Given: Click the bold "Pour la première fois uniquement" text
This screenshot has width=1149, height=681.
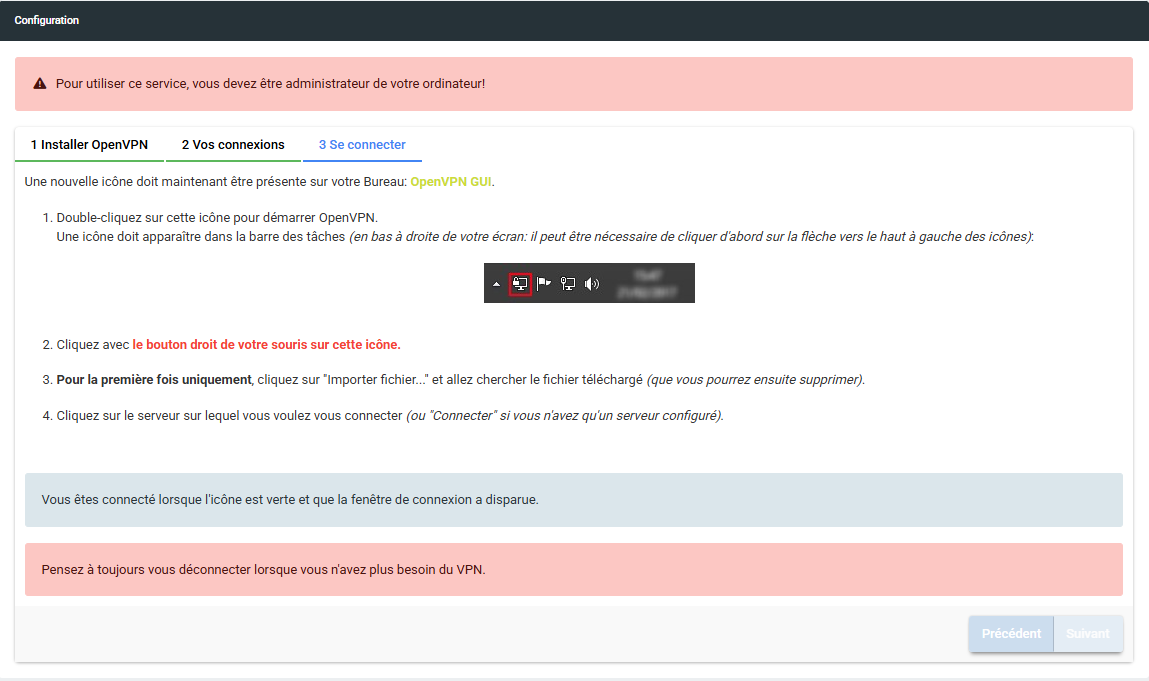Looking at the screenshot, I should tap(155, 380).
